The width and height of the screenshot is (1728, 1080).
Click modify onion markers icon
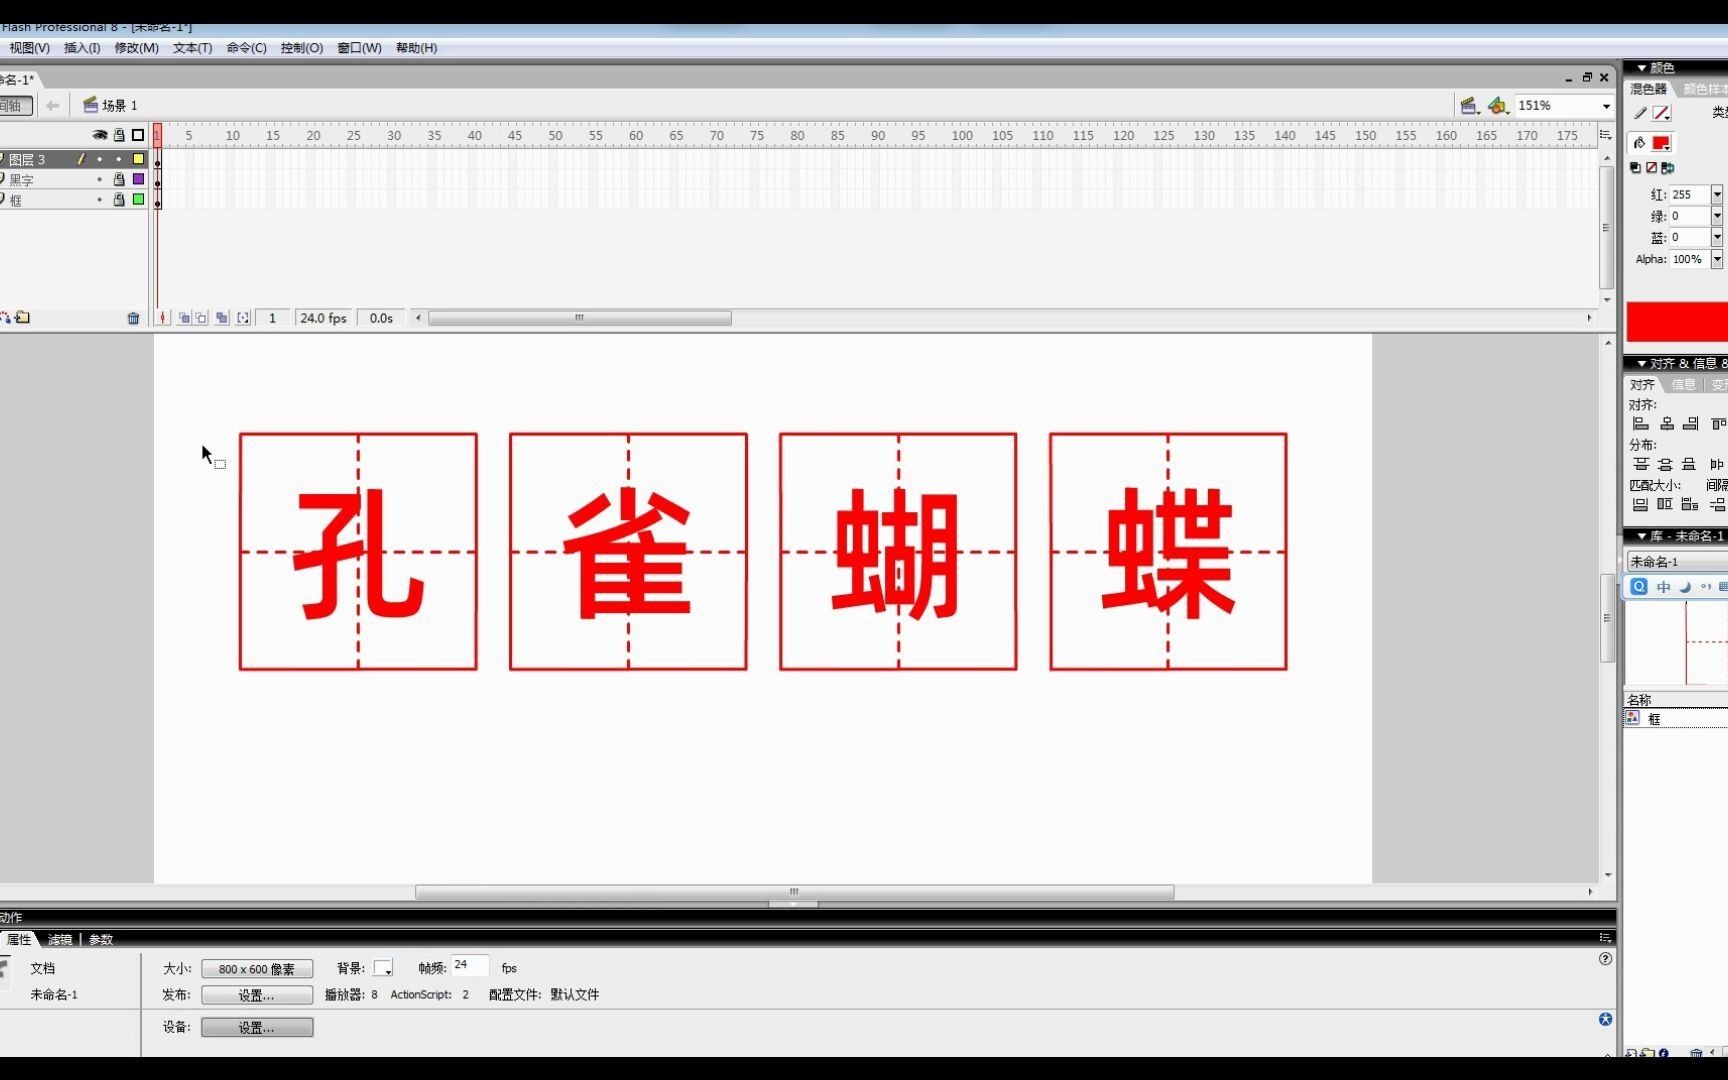click(243, 318)
